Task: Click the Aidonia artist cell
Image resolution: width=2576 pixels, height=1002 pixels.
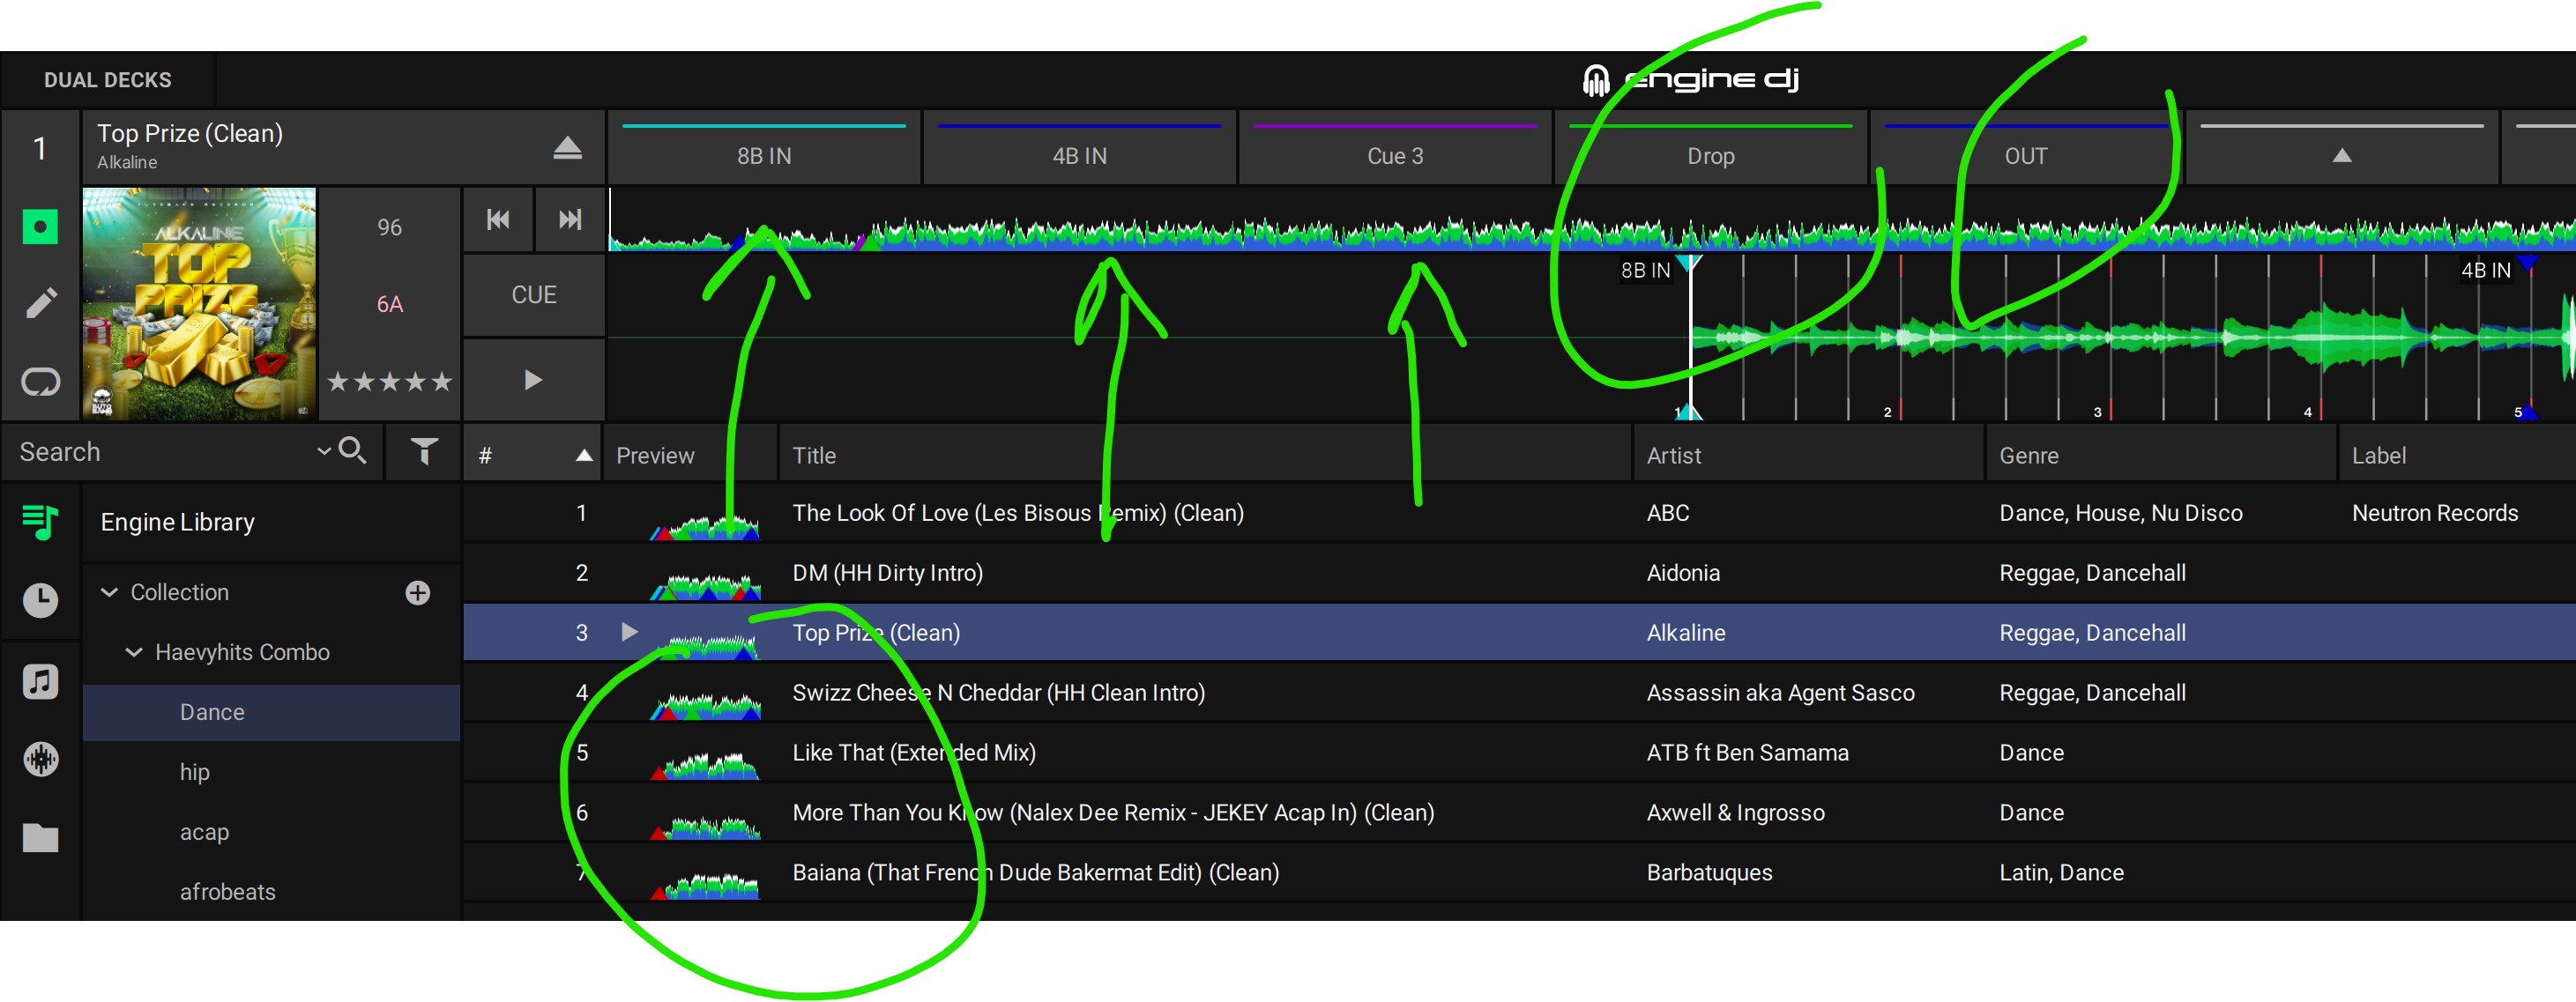Action: click(x=1683, y=573)
